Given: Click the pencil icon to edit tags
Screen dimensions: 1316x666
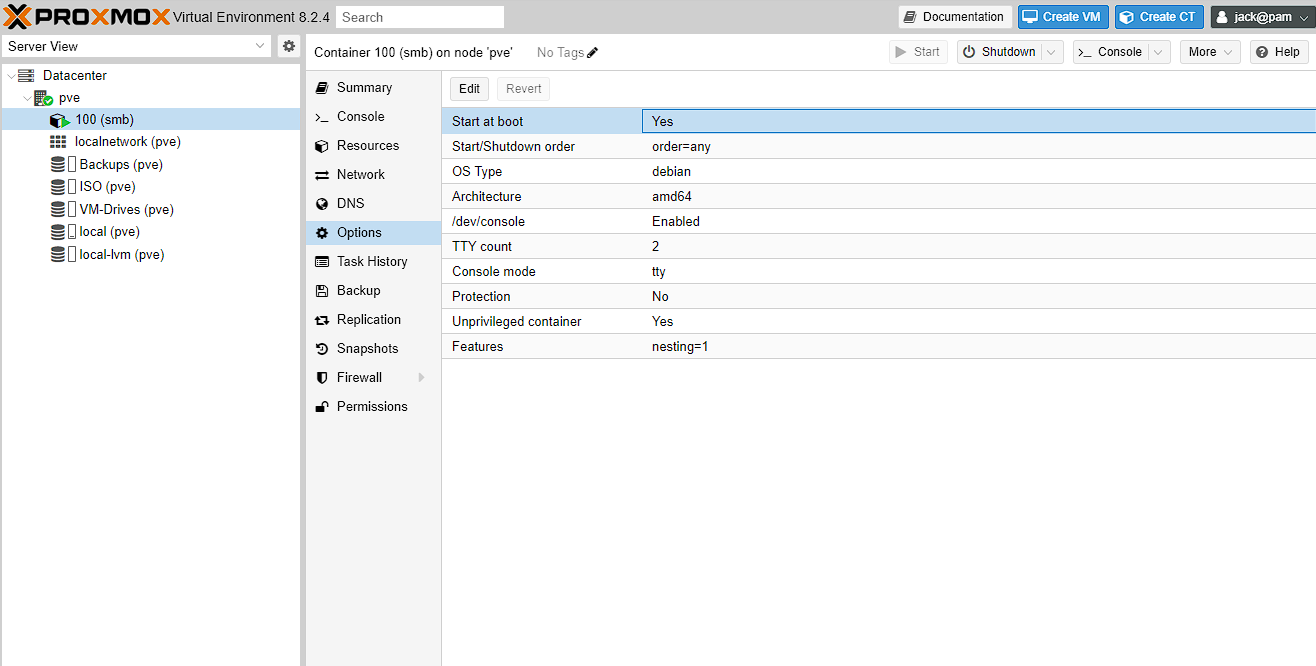Looking at the screenshot, I should click(x=593, y=52).
